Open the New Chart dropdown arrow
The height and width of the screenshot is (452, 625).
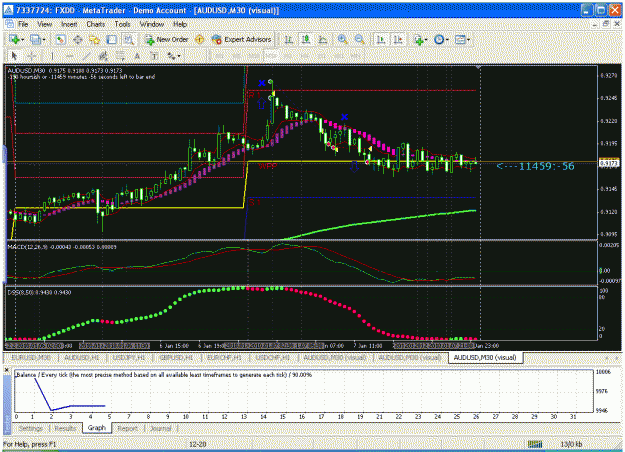click(x=22, y=40)
